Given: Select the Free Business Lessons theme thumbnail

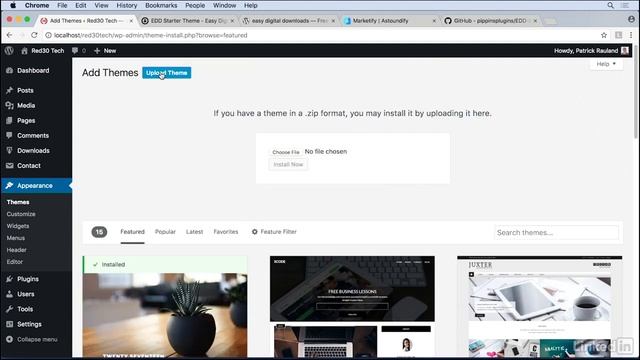Looking at the screenshot, I should point(352,307).
